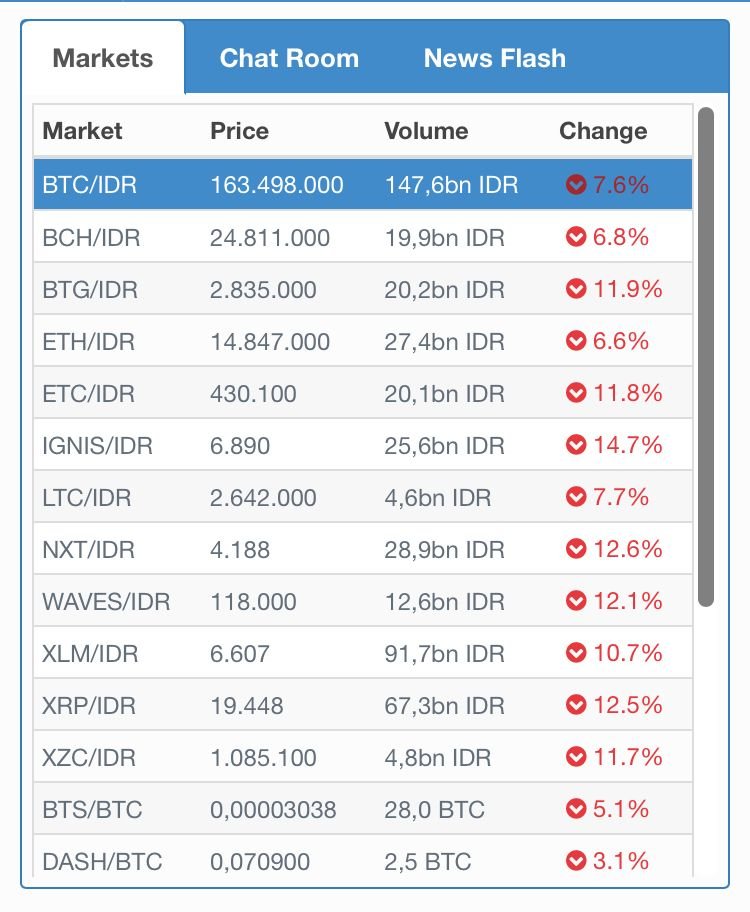Click the red down icon for LTC/IDR 7.7%
This screenshot has width=750, height=912.
575,497
